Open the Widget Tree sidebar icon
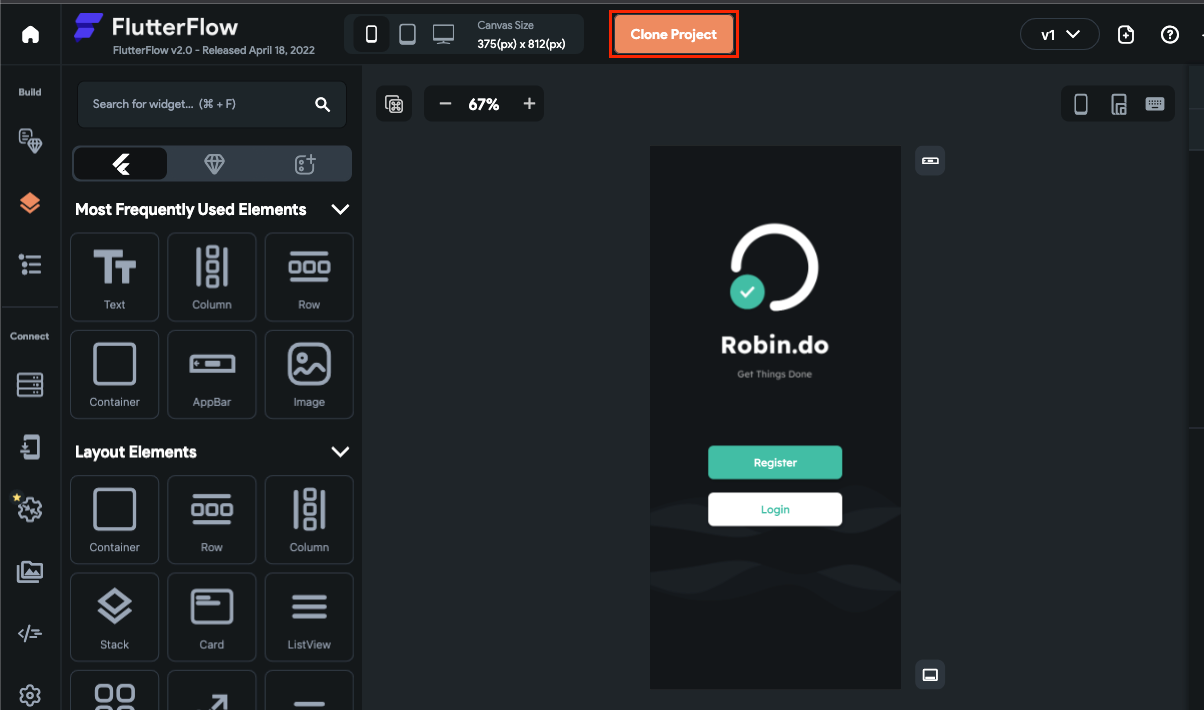The width and height of the screenshot is (1204, 710). (30, 264)
